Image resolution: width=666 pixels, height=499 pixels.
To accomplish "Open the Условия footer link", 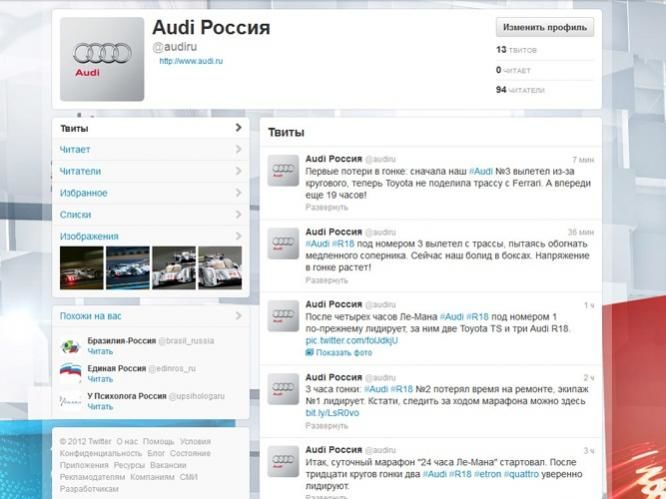I will pos(195,442).
